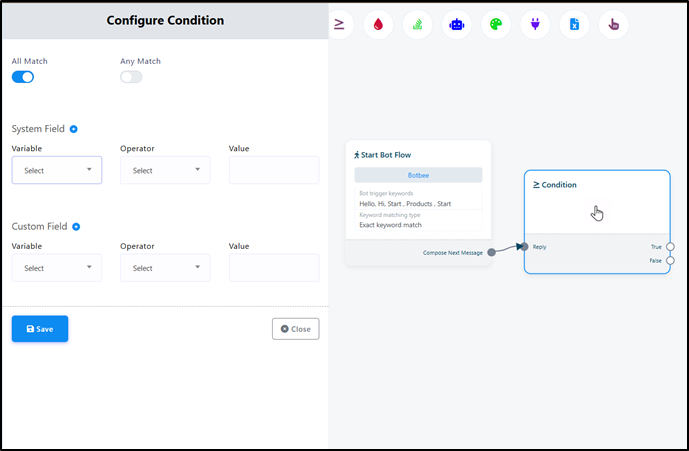Click the green palette icon

click(x=495, y=24)
